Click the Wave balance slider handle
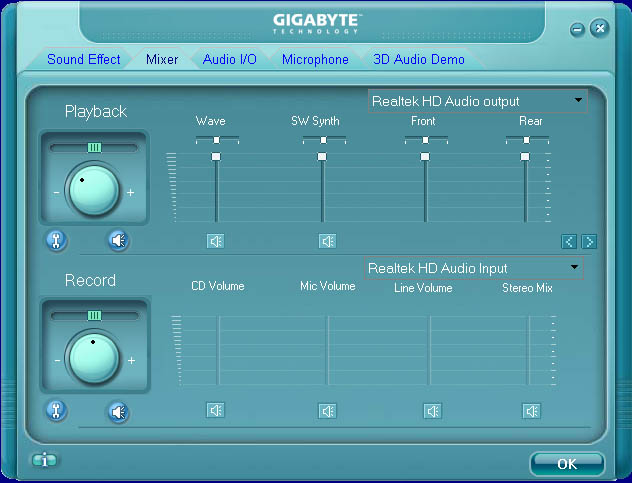 point(217,140)
